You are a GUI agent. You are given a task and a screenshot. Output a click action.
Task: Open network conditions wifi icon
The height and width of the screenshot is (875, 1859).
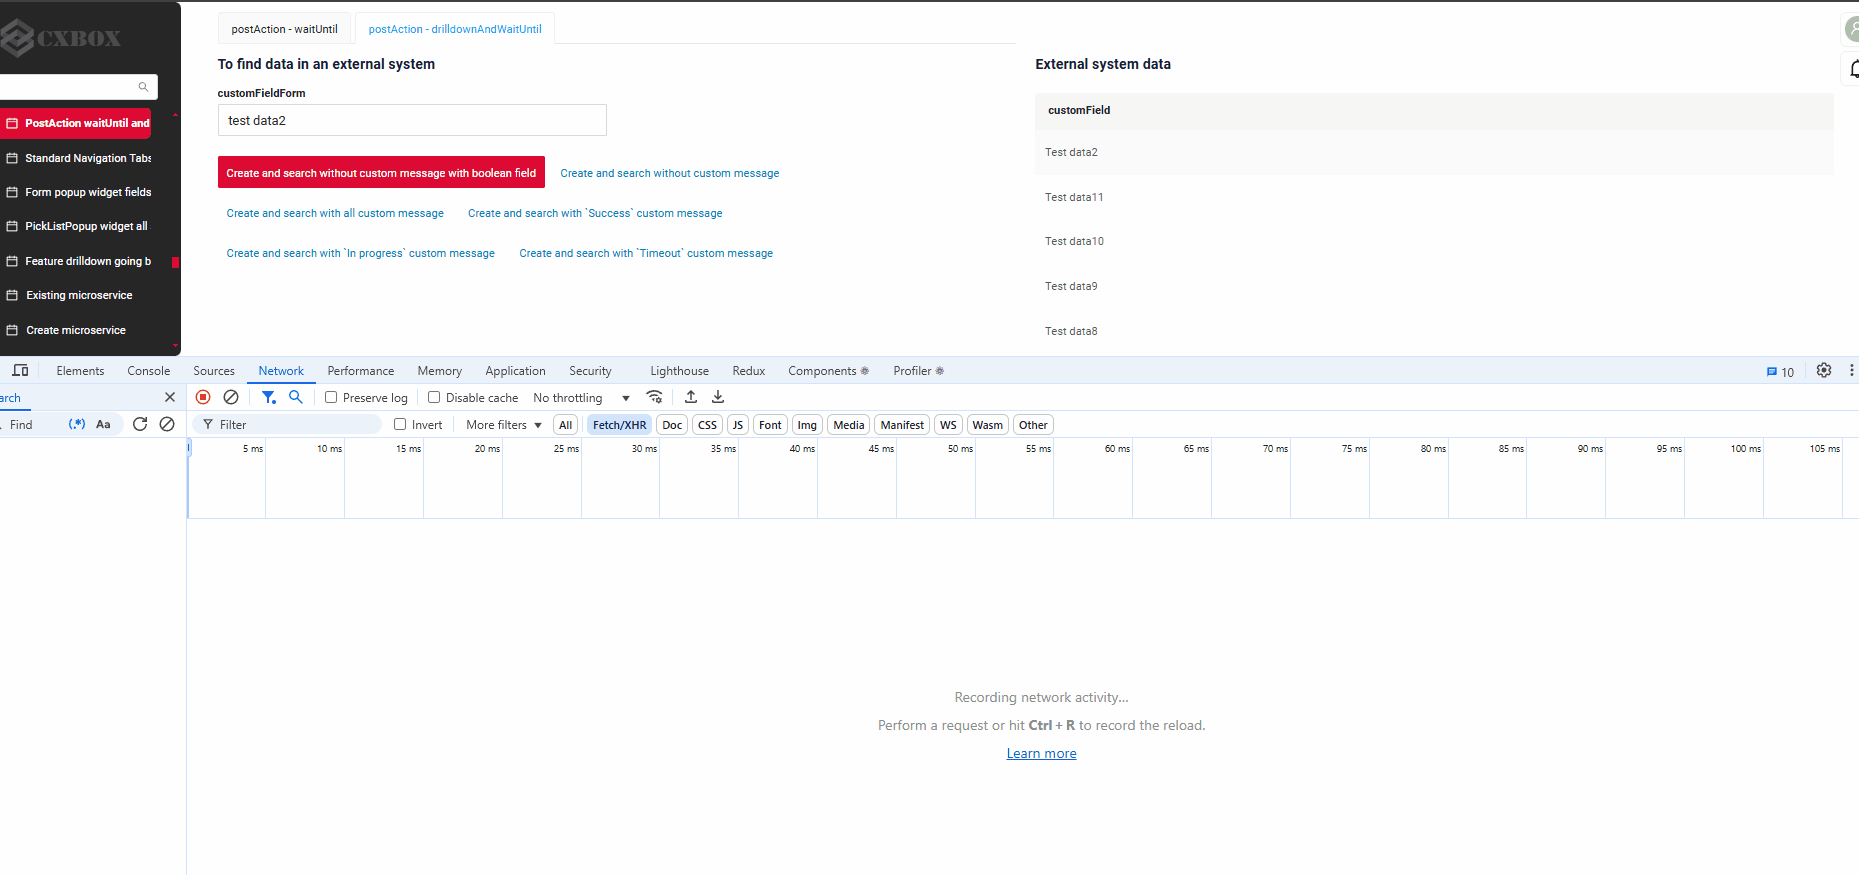tap(654, 397)
